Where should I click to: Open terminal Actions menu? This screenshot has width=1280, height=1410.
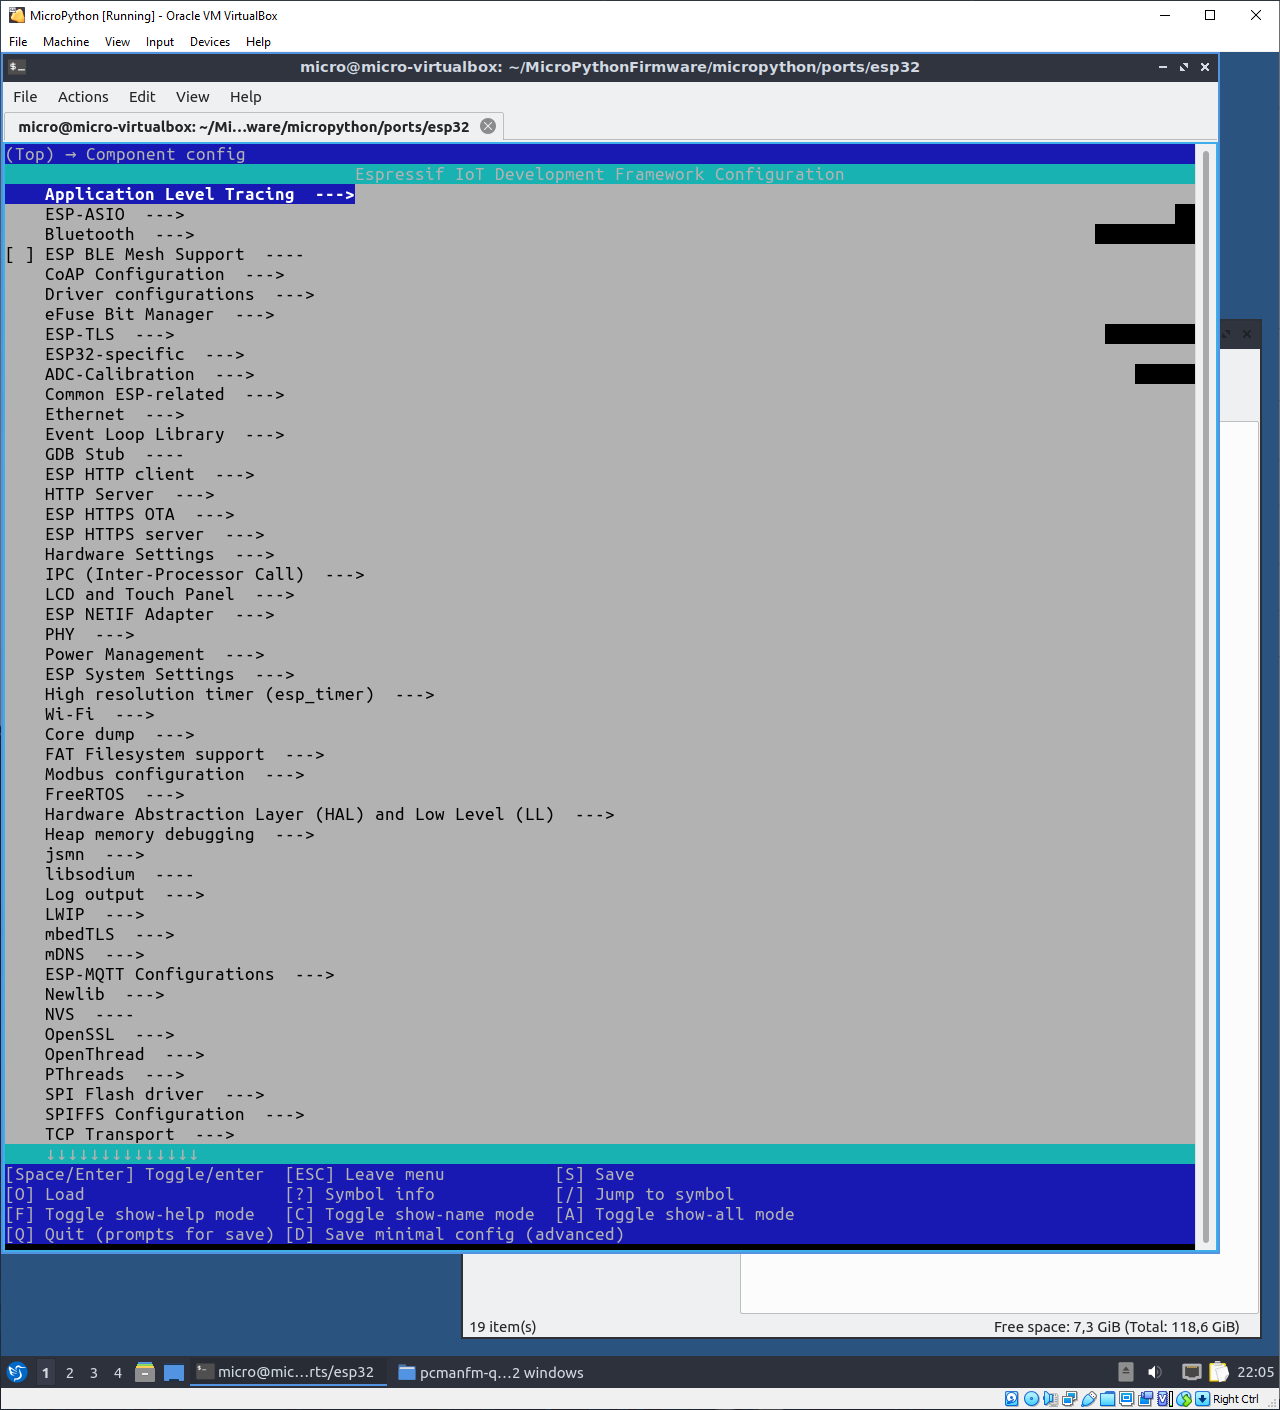[x=83, y=97]
